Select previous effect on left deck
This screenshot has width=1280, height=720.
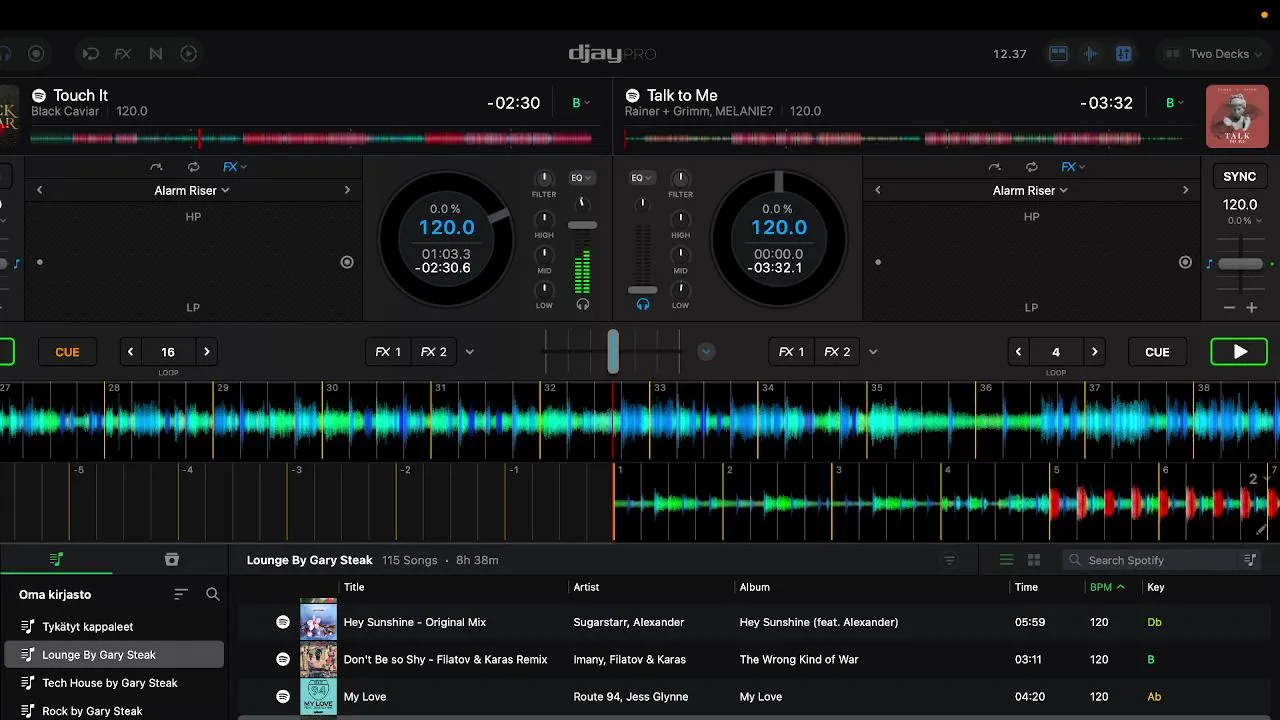(40, 190)
